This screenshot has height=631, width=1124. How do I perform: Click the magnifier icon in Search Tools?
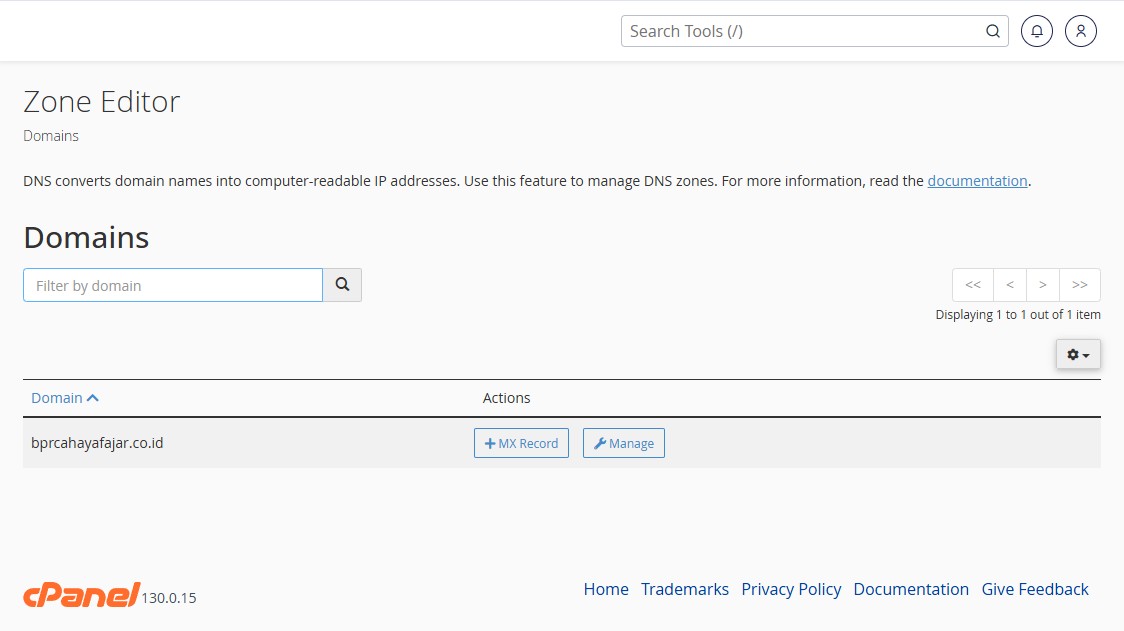click(x=993, y=31)
